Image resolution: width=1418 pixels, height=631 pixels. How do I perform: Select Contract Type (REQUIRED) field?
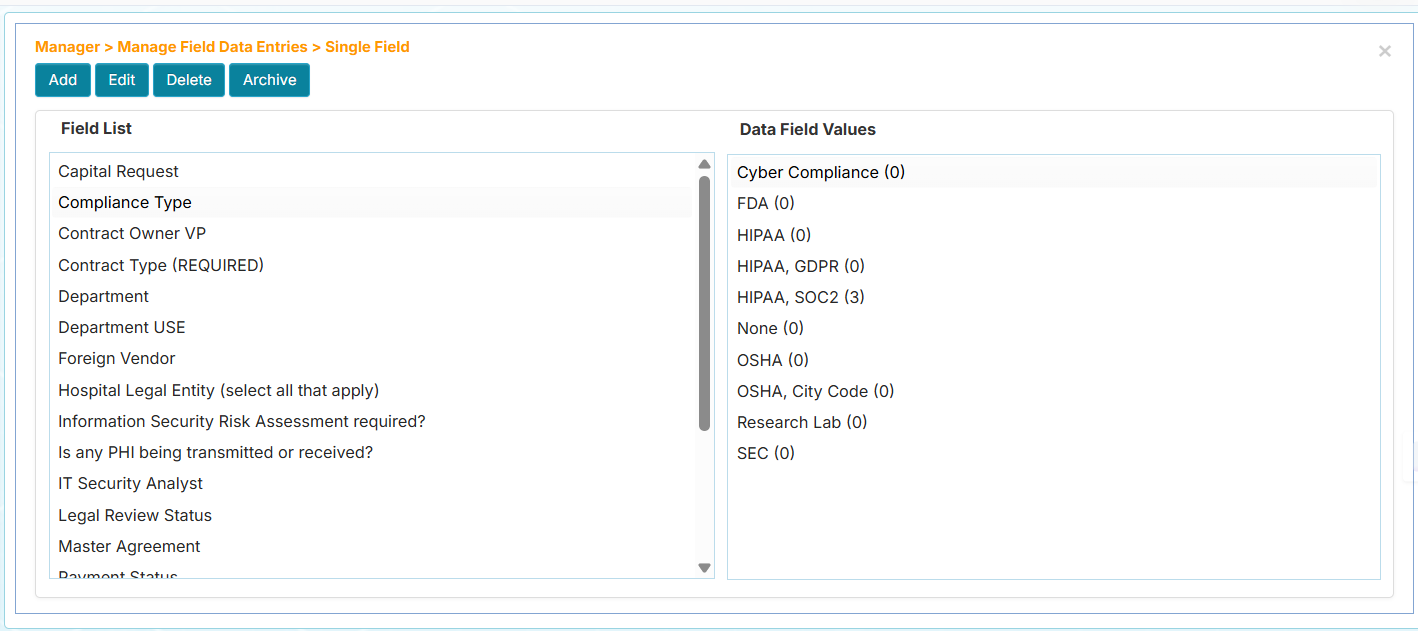coord(161,265)
